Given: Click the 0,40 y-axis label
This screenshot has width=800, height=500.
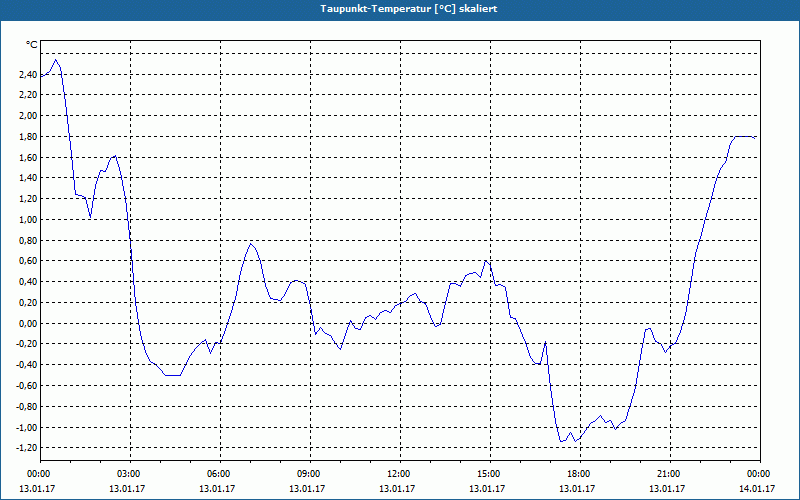Looking at the screenshot, I should tap(28, 282).
